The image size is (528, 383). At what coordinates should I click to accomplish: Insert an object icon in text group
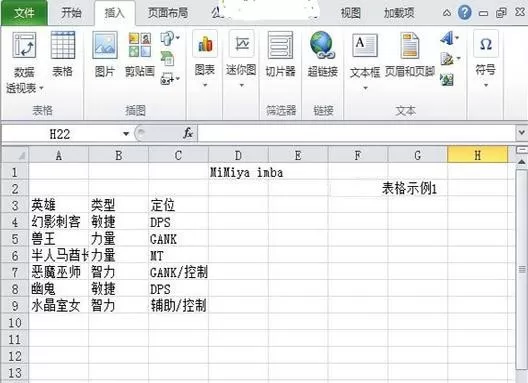(x=447, y=79)
